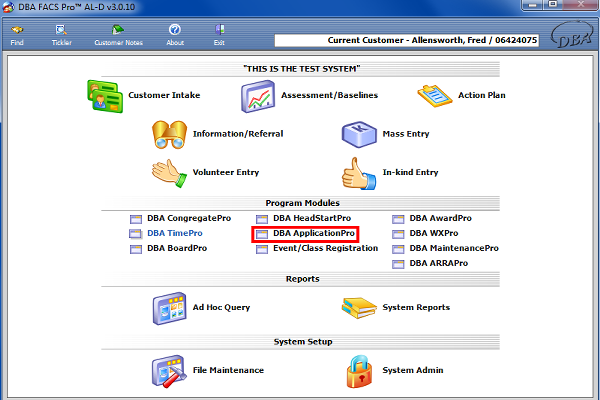This screenshot has width=600, height=400.
Task: Launch DBA MaintenancePro module link
Action: (454, 248)
